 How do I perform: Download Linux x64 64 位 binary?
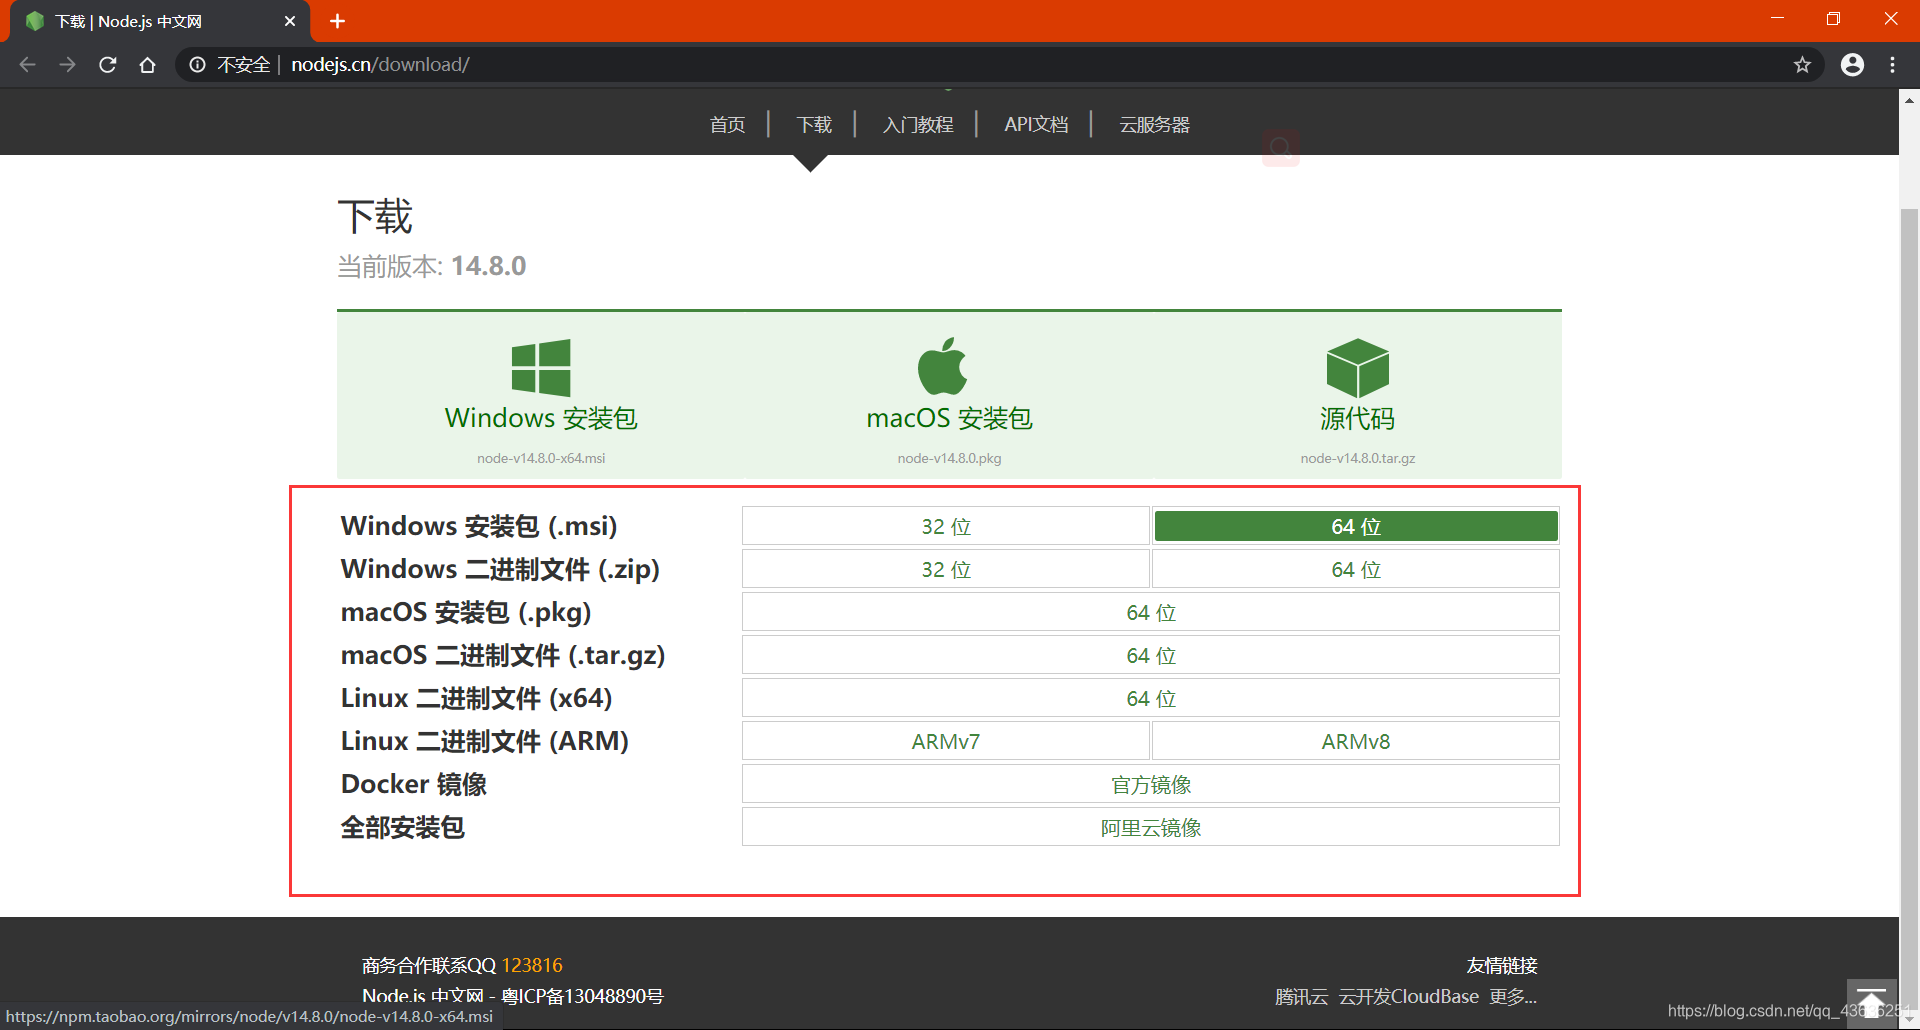[1151, 698]
